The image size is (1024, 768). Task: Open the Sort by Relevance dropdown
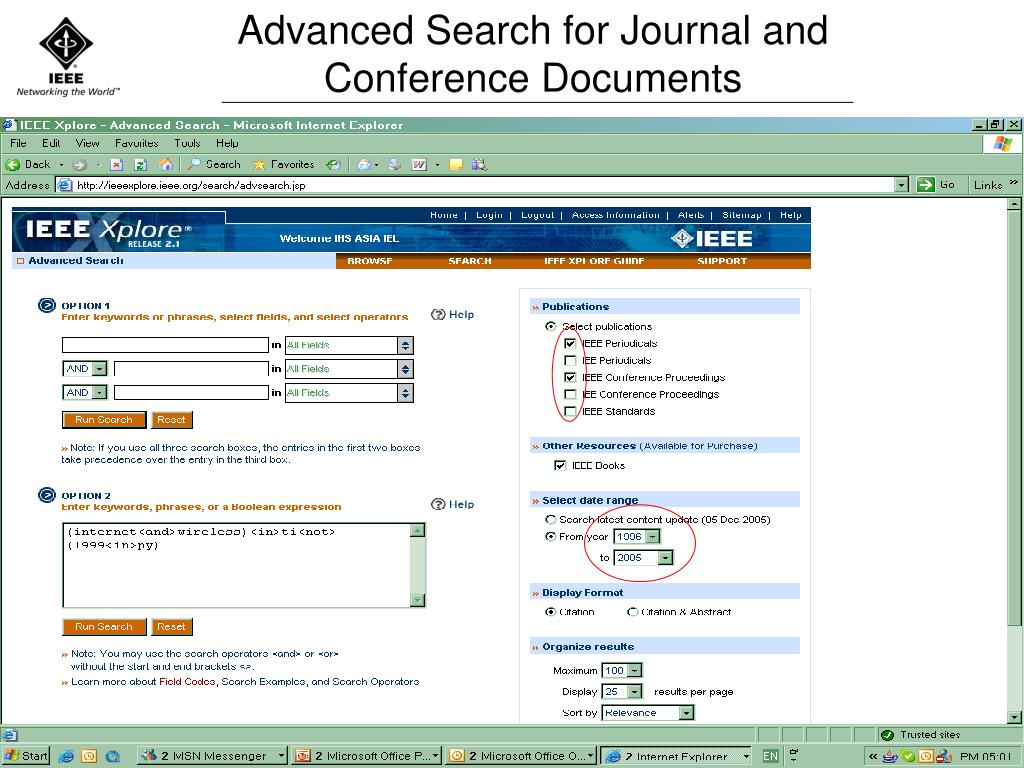coord(648,712)
